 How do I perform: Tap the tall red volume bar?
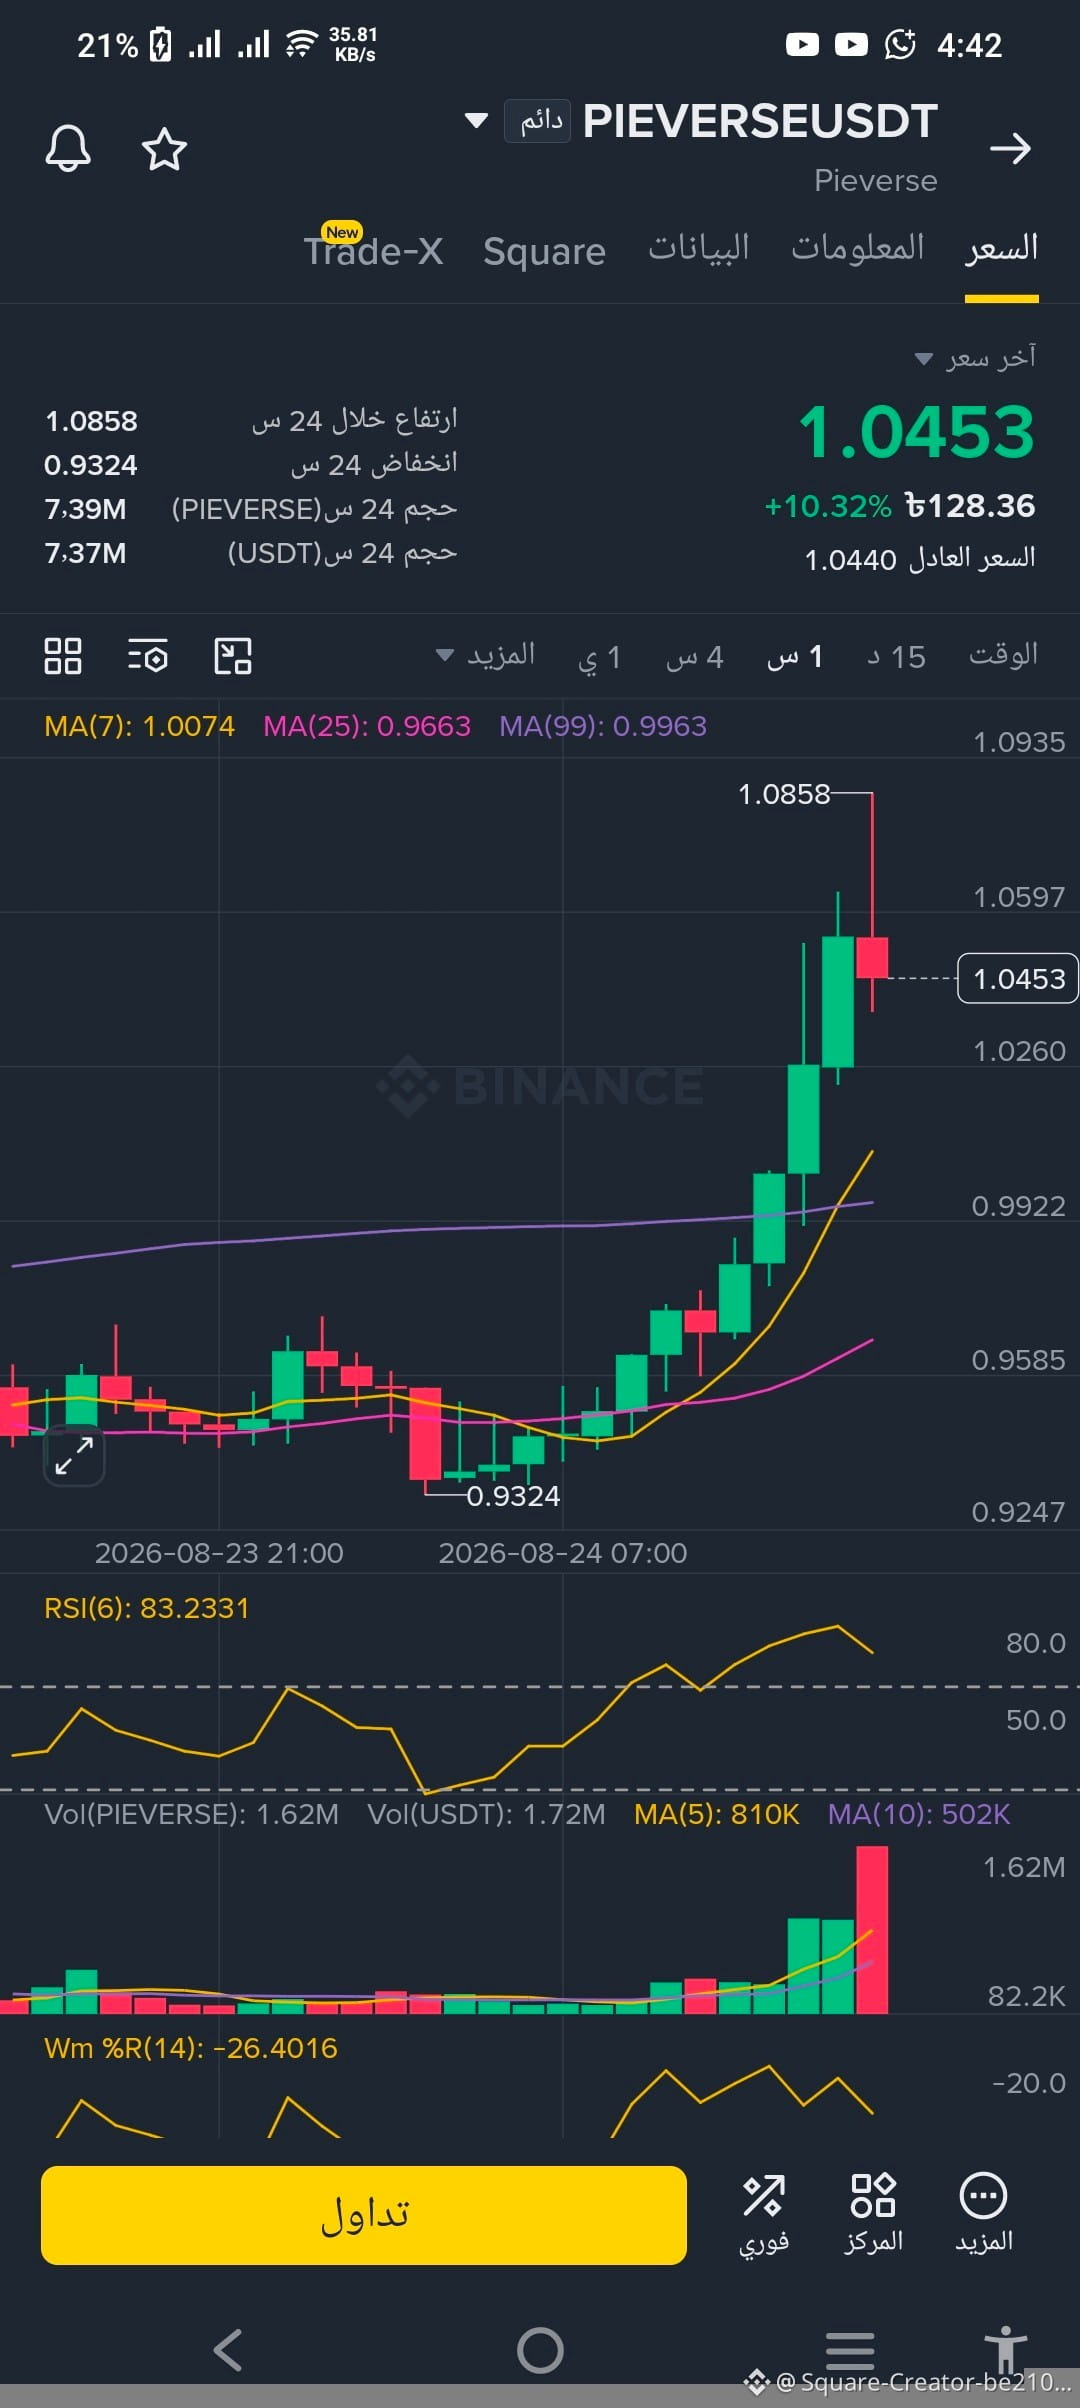coord(872,1930)
